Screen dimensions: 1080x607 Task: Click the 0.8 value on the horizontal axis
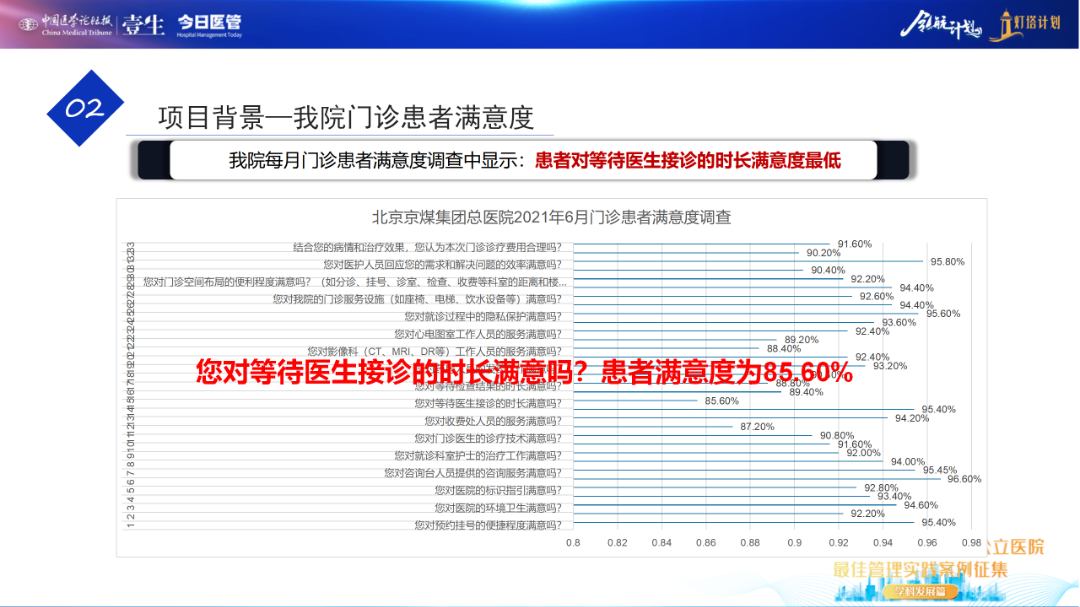[x=573, y=543]
